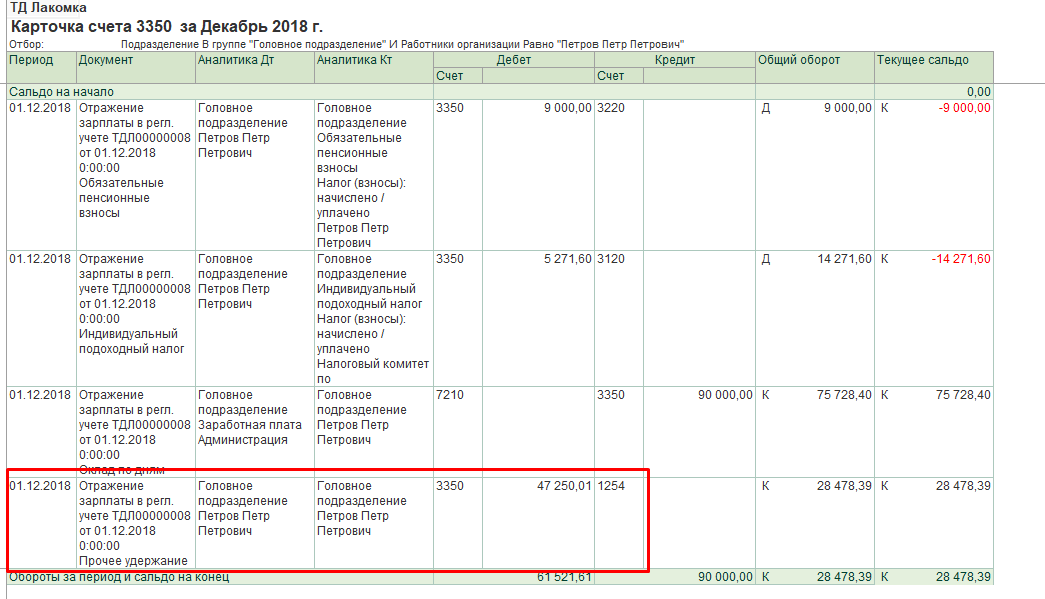
Task: Select total turnover 14 271,60
Action: pos(844,259)
